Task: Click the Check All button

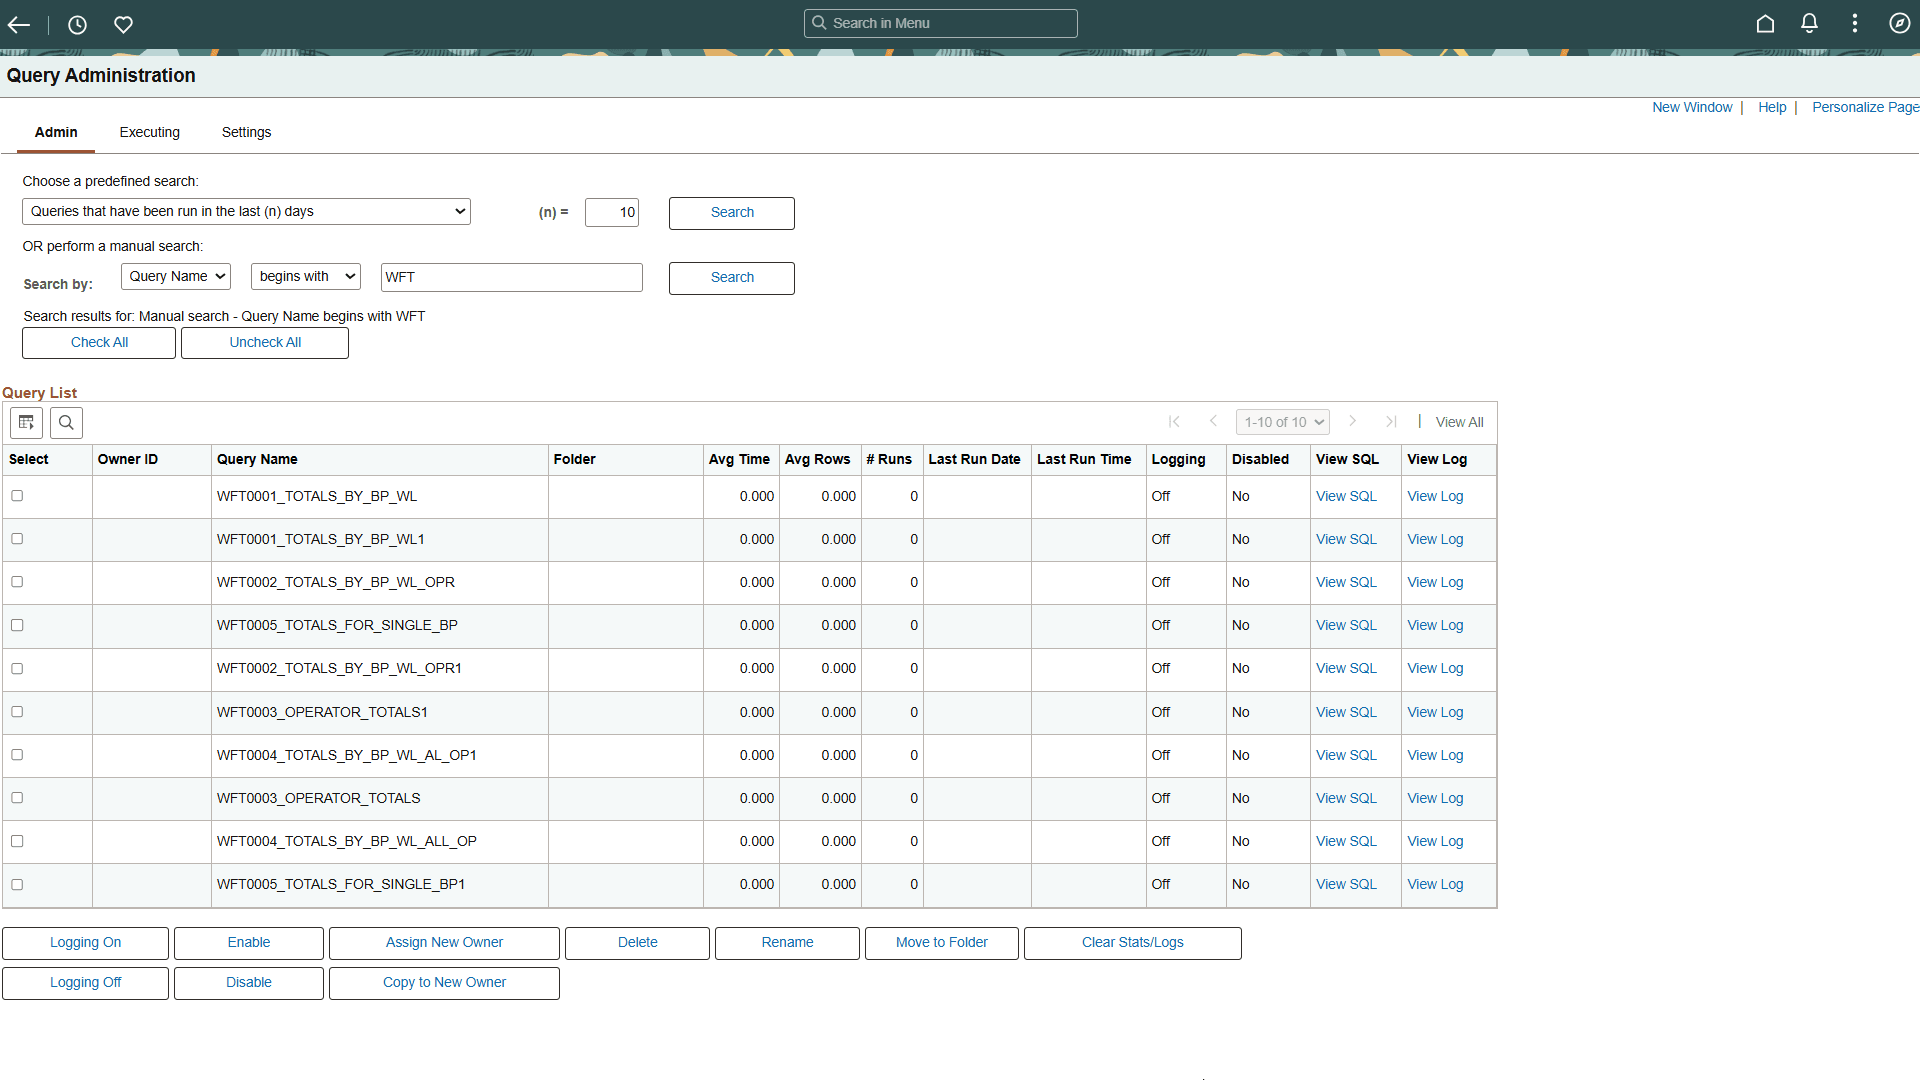Action: click(98, 342)
